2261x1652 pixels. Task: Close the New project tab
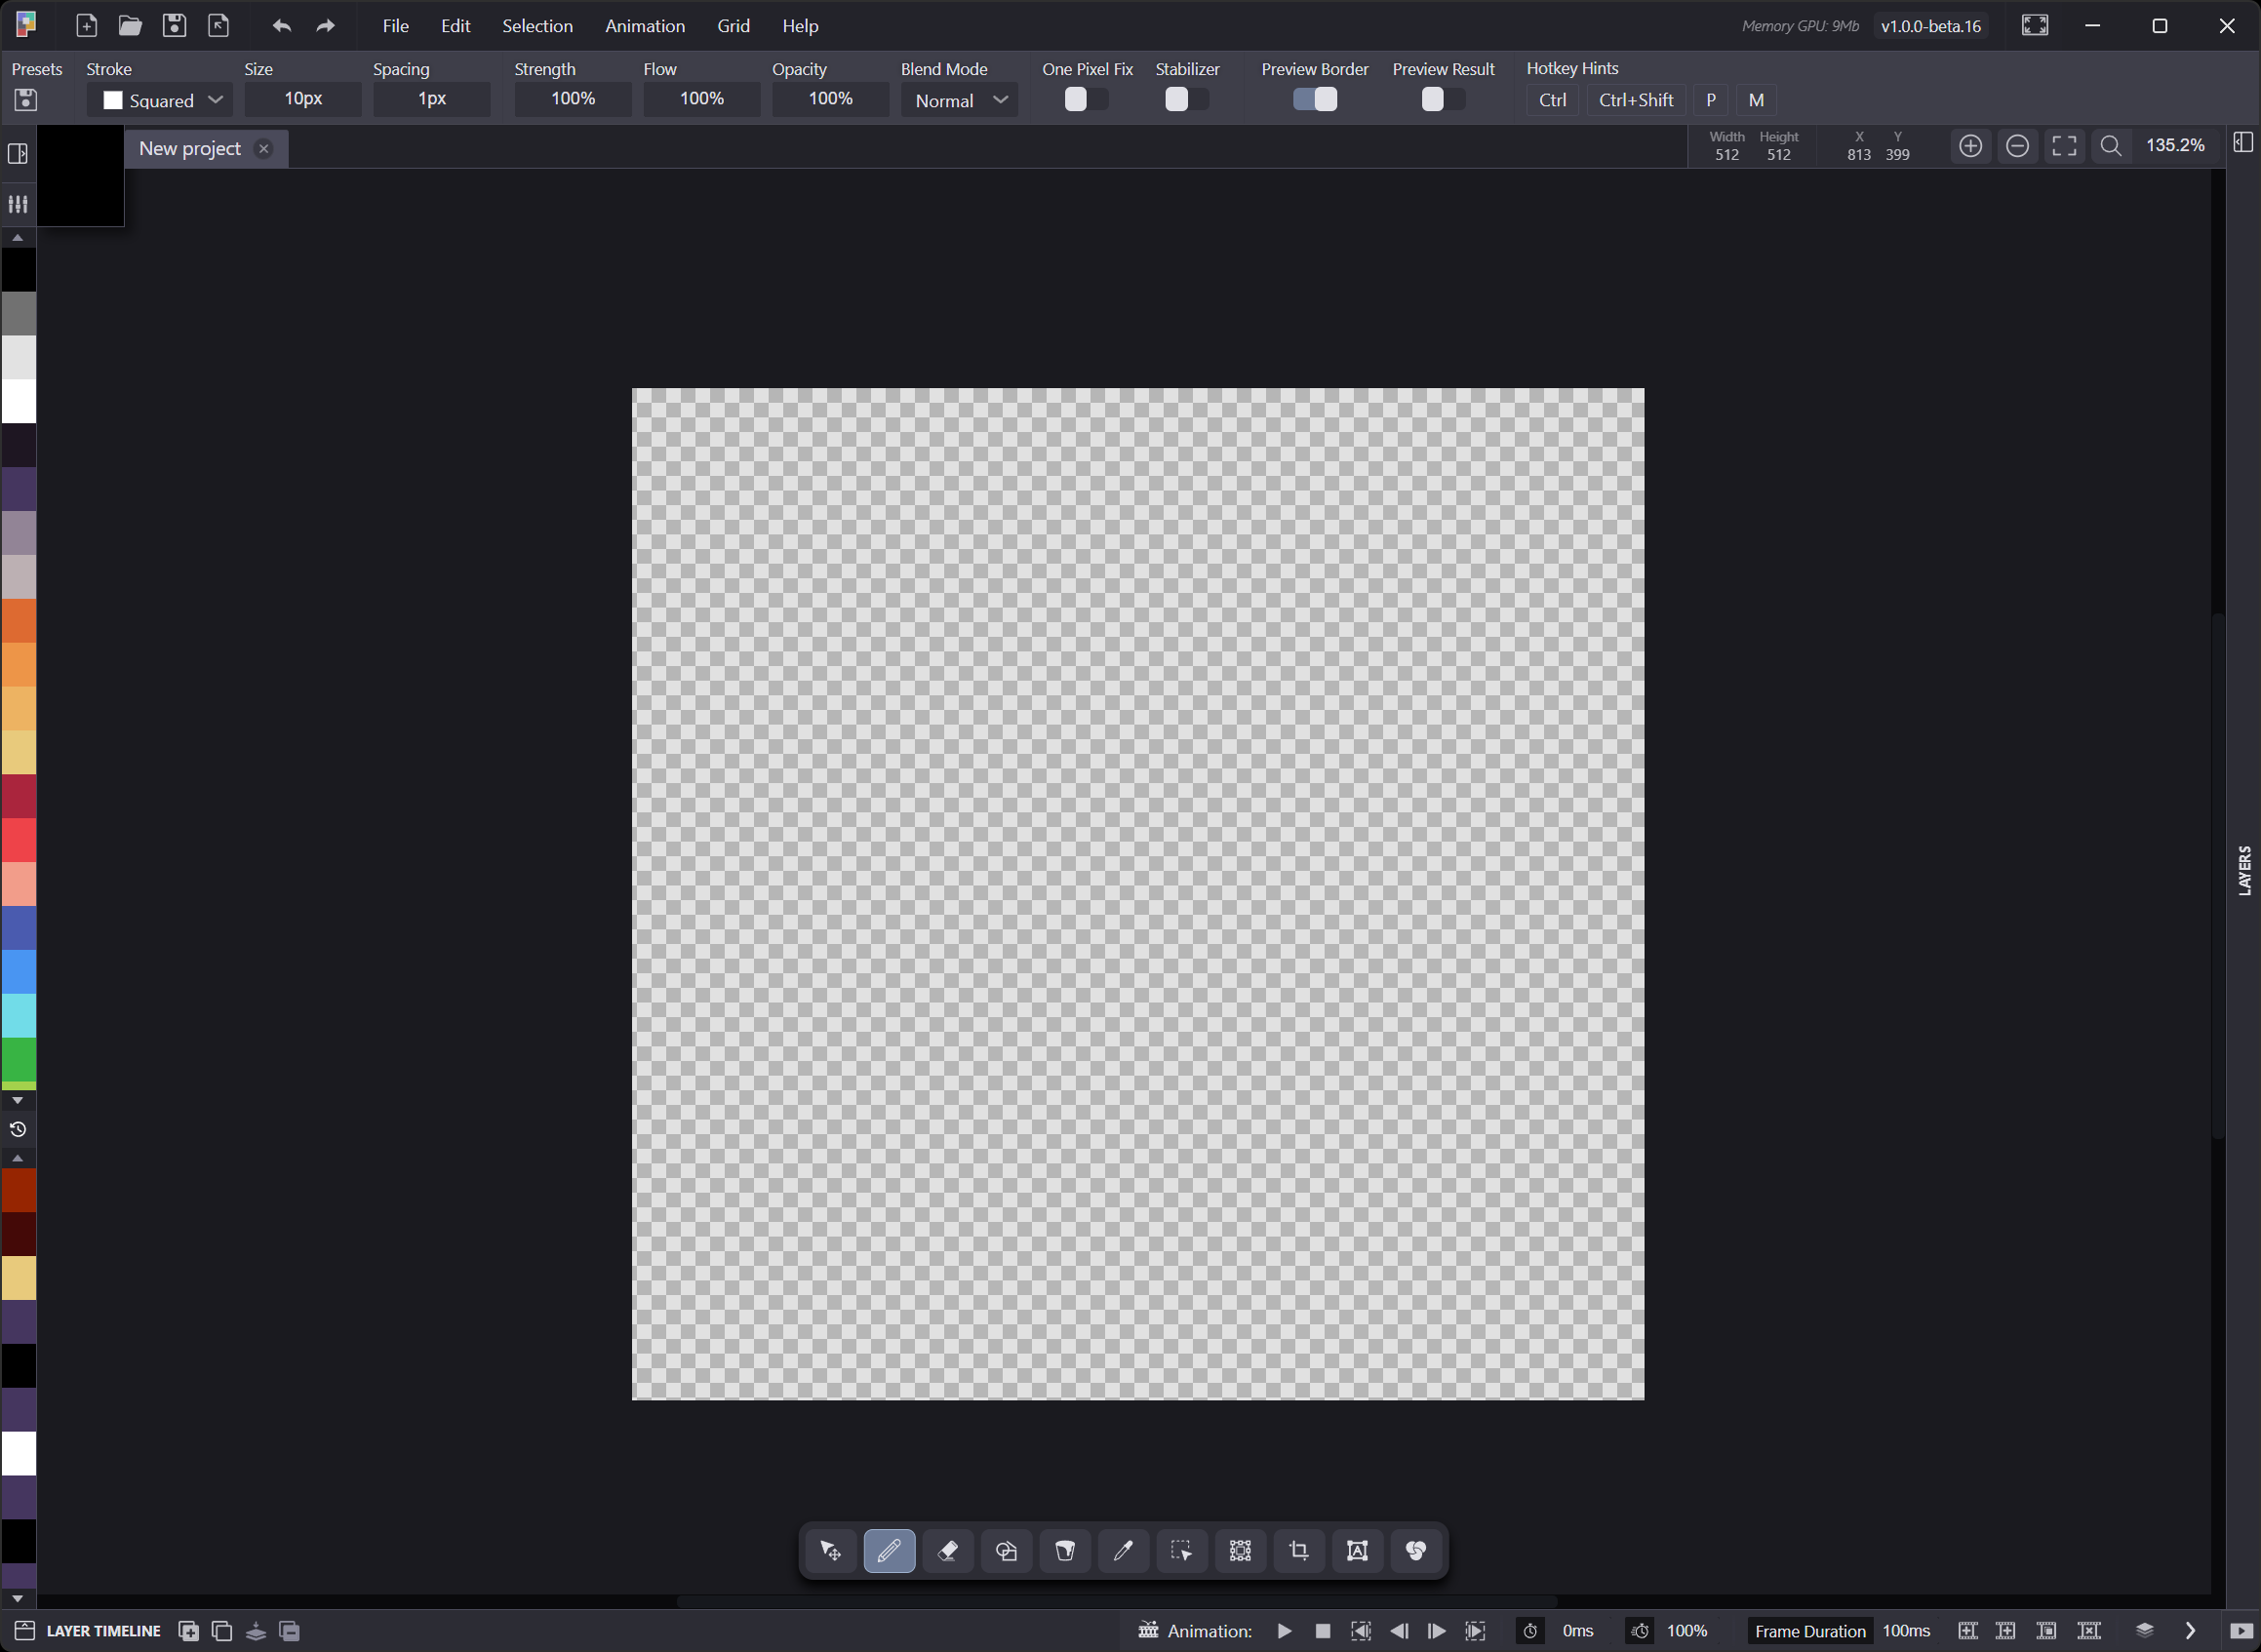[x=264, y=148]
